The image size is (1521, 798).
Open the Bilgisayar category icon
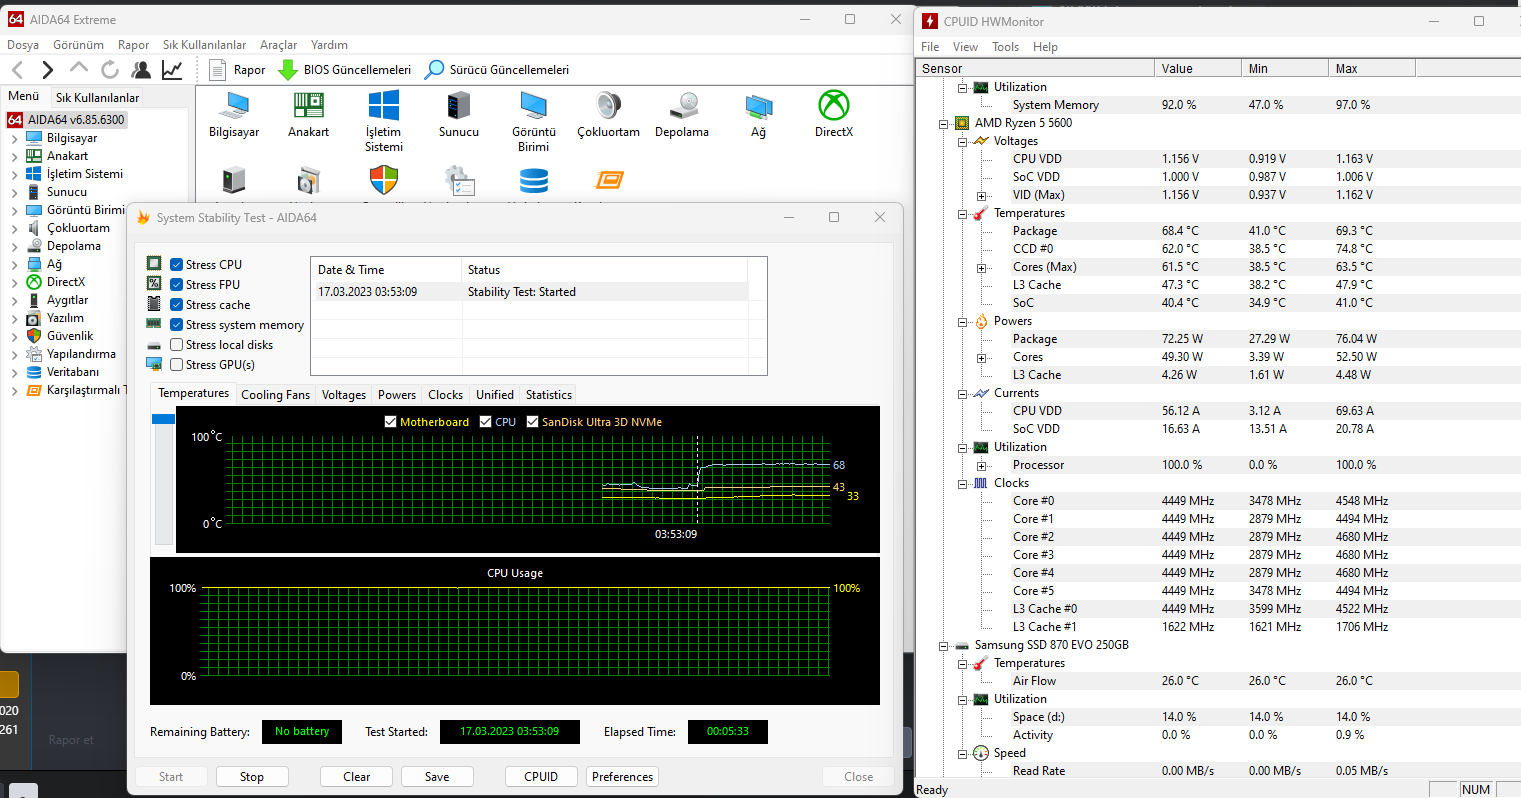click(x=234, y=105)
